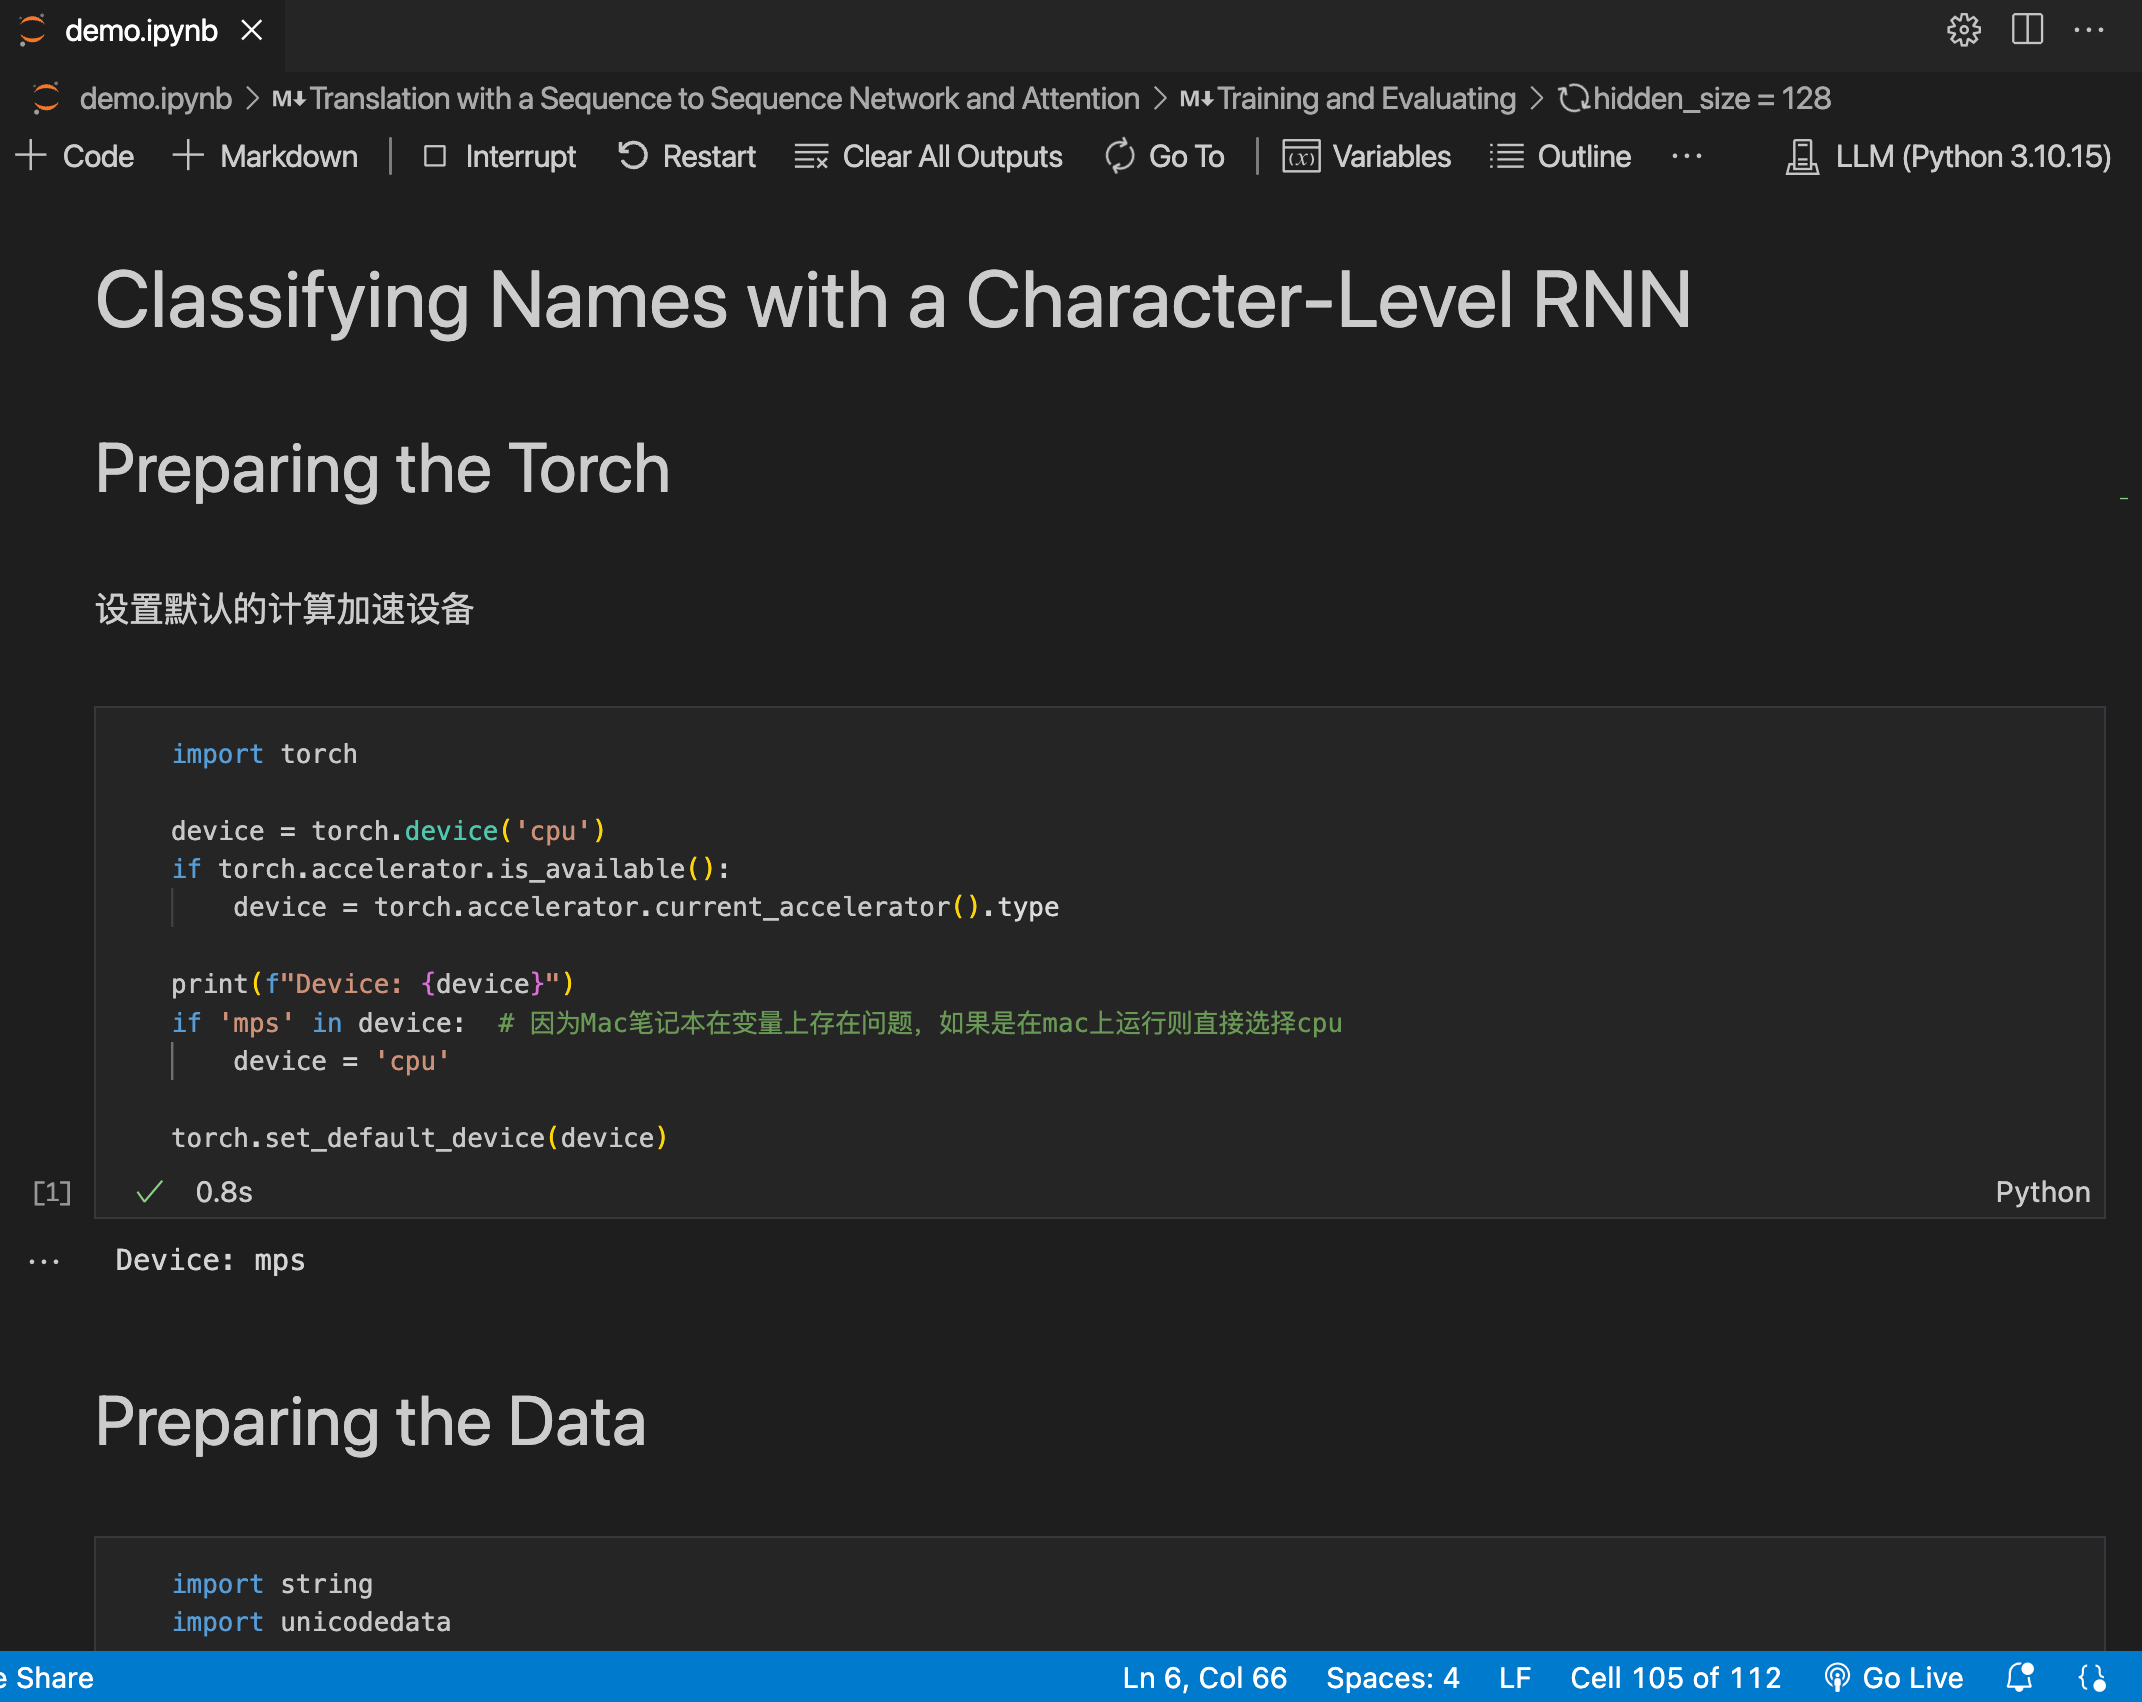Click the Go To spinner icon
The width and height of the screenshot is (2142, 1702).
click(1120, 156)
